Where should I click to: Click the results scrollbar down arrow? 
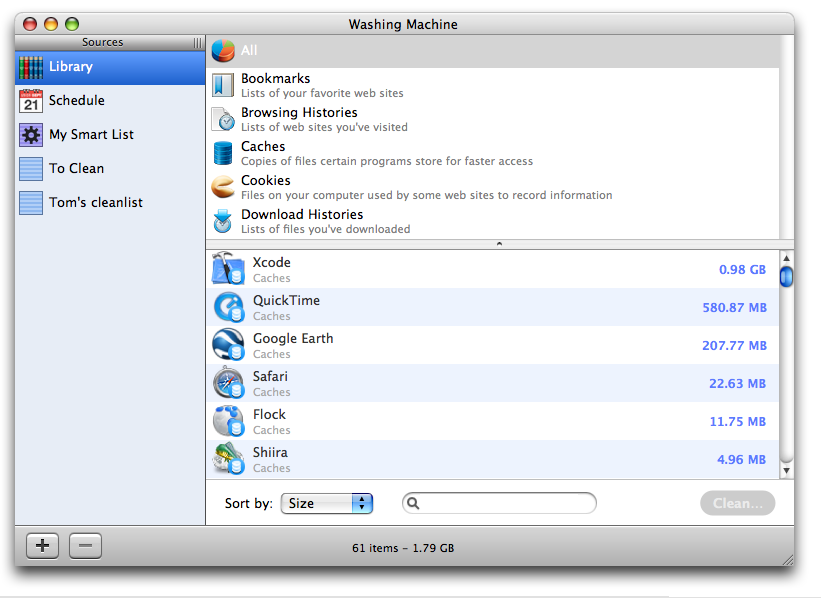786,470
